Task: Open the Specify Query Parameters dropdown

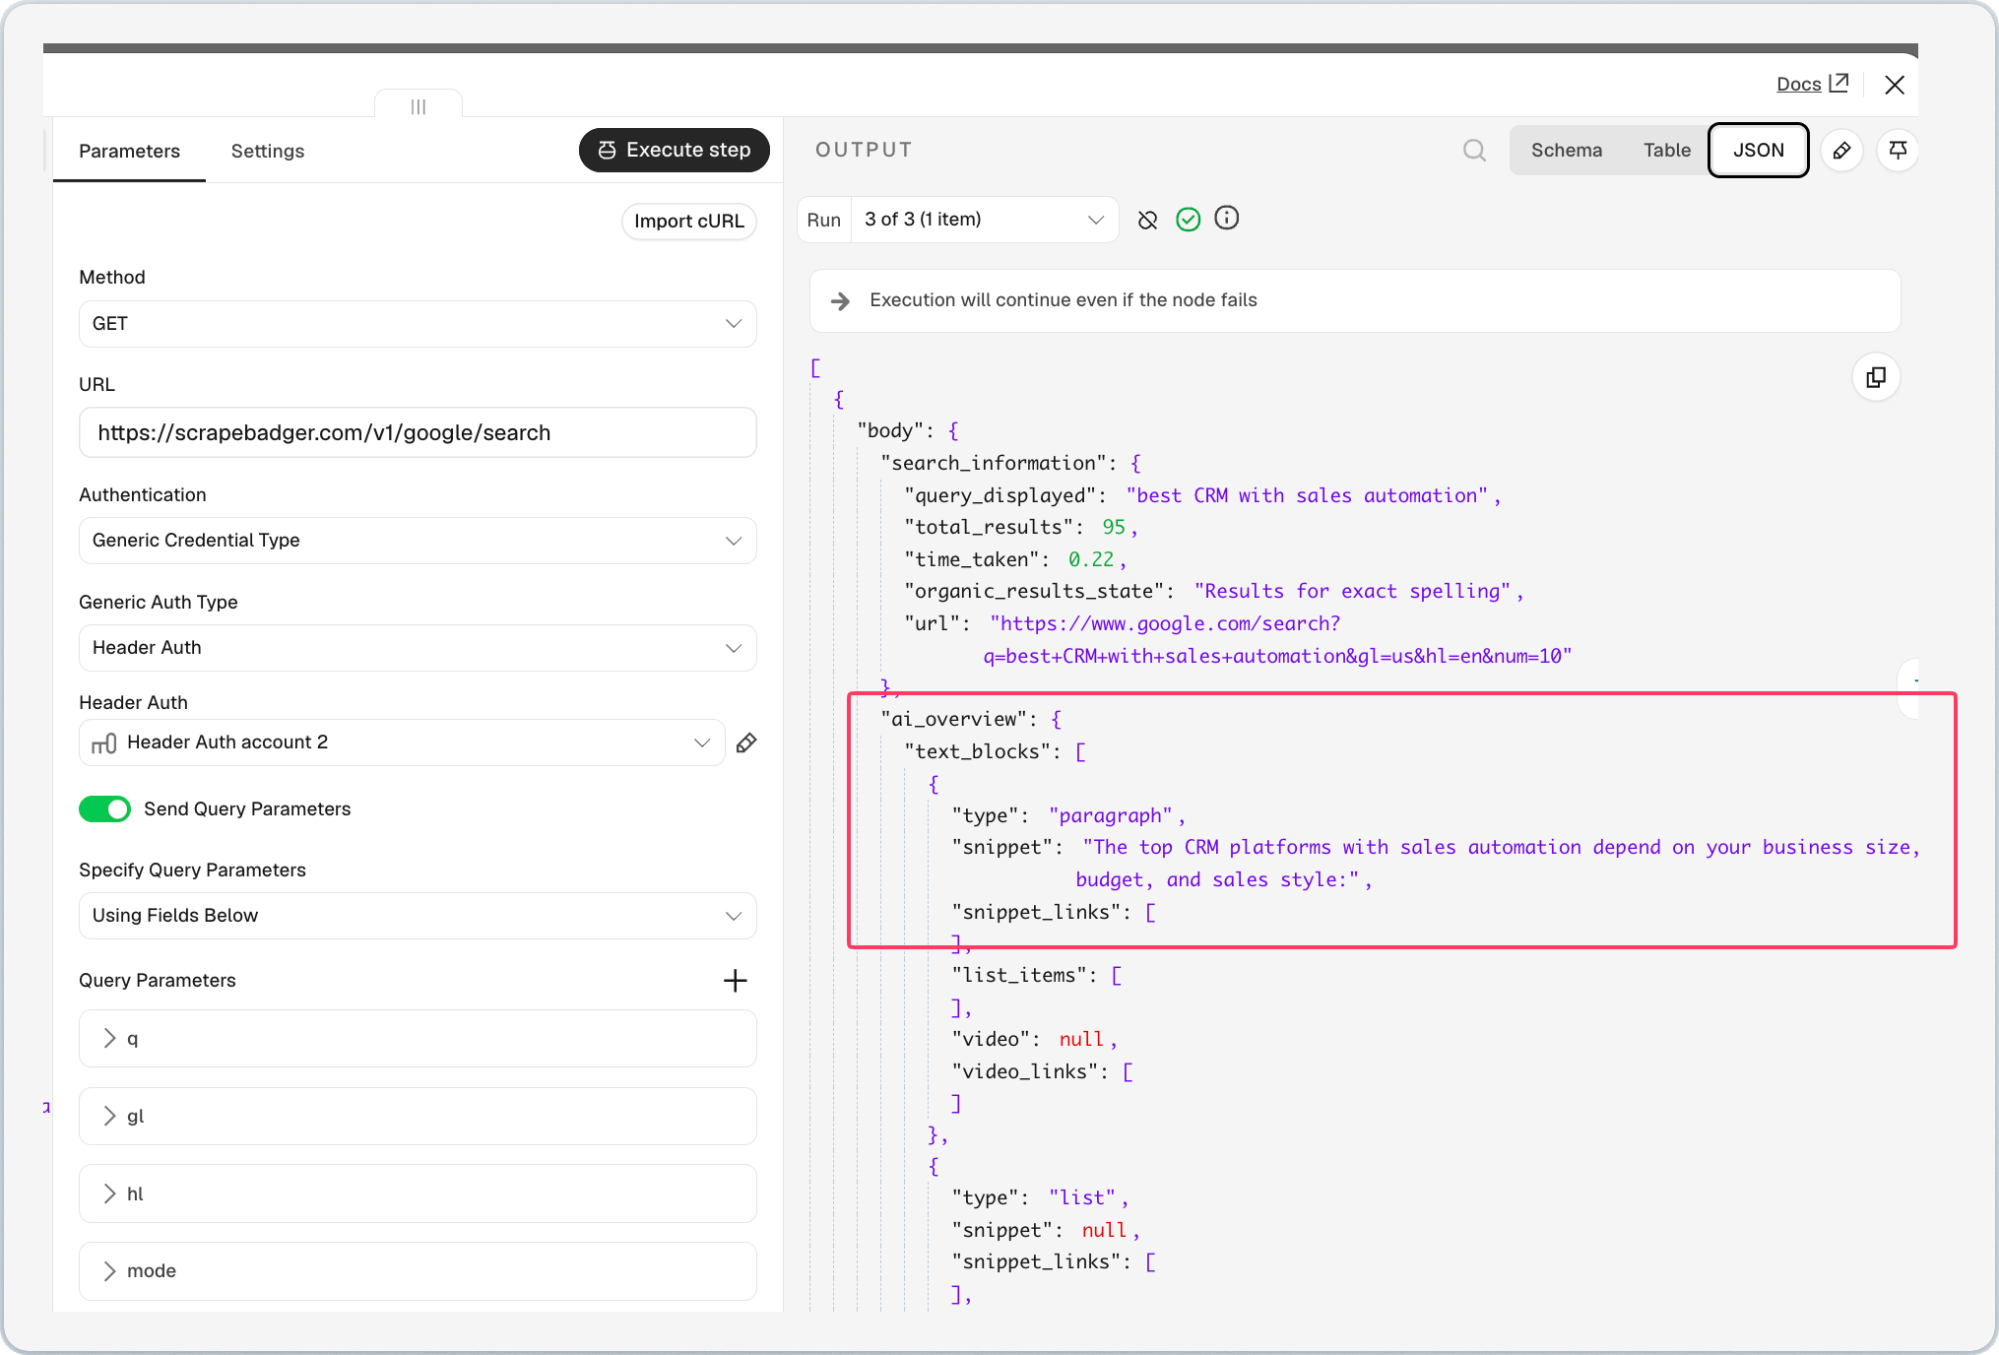Action: click(x=417, y=916)
